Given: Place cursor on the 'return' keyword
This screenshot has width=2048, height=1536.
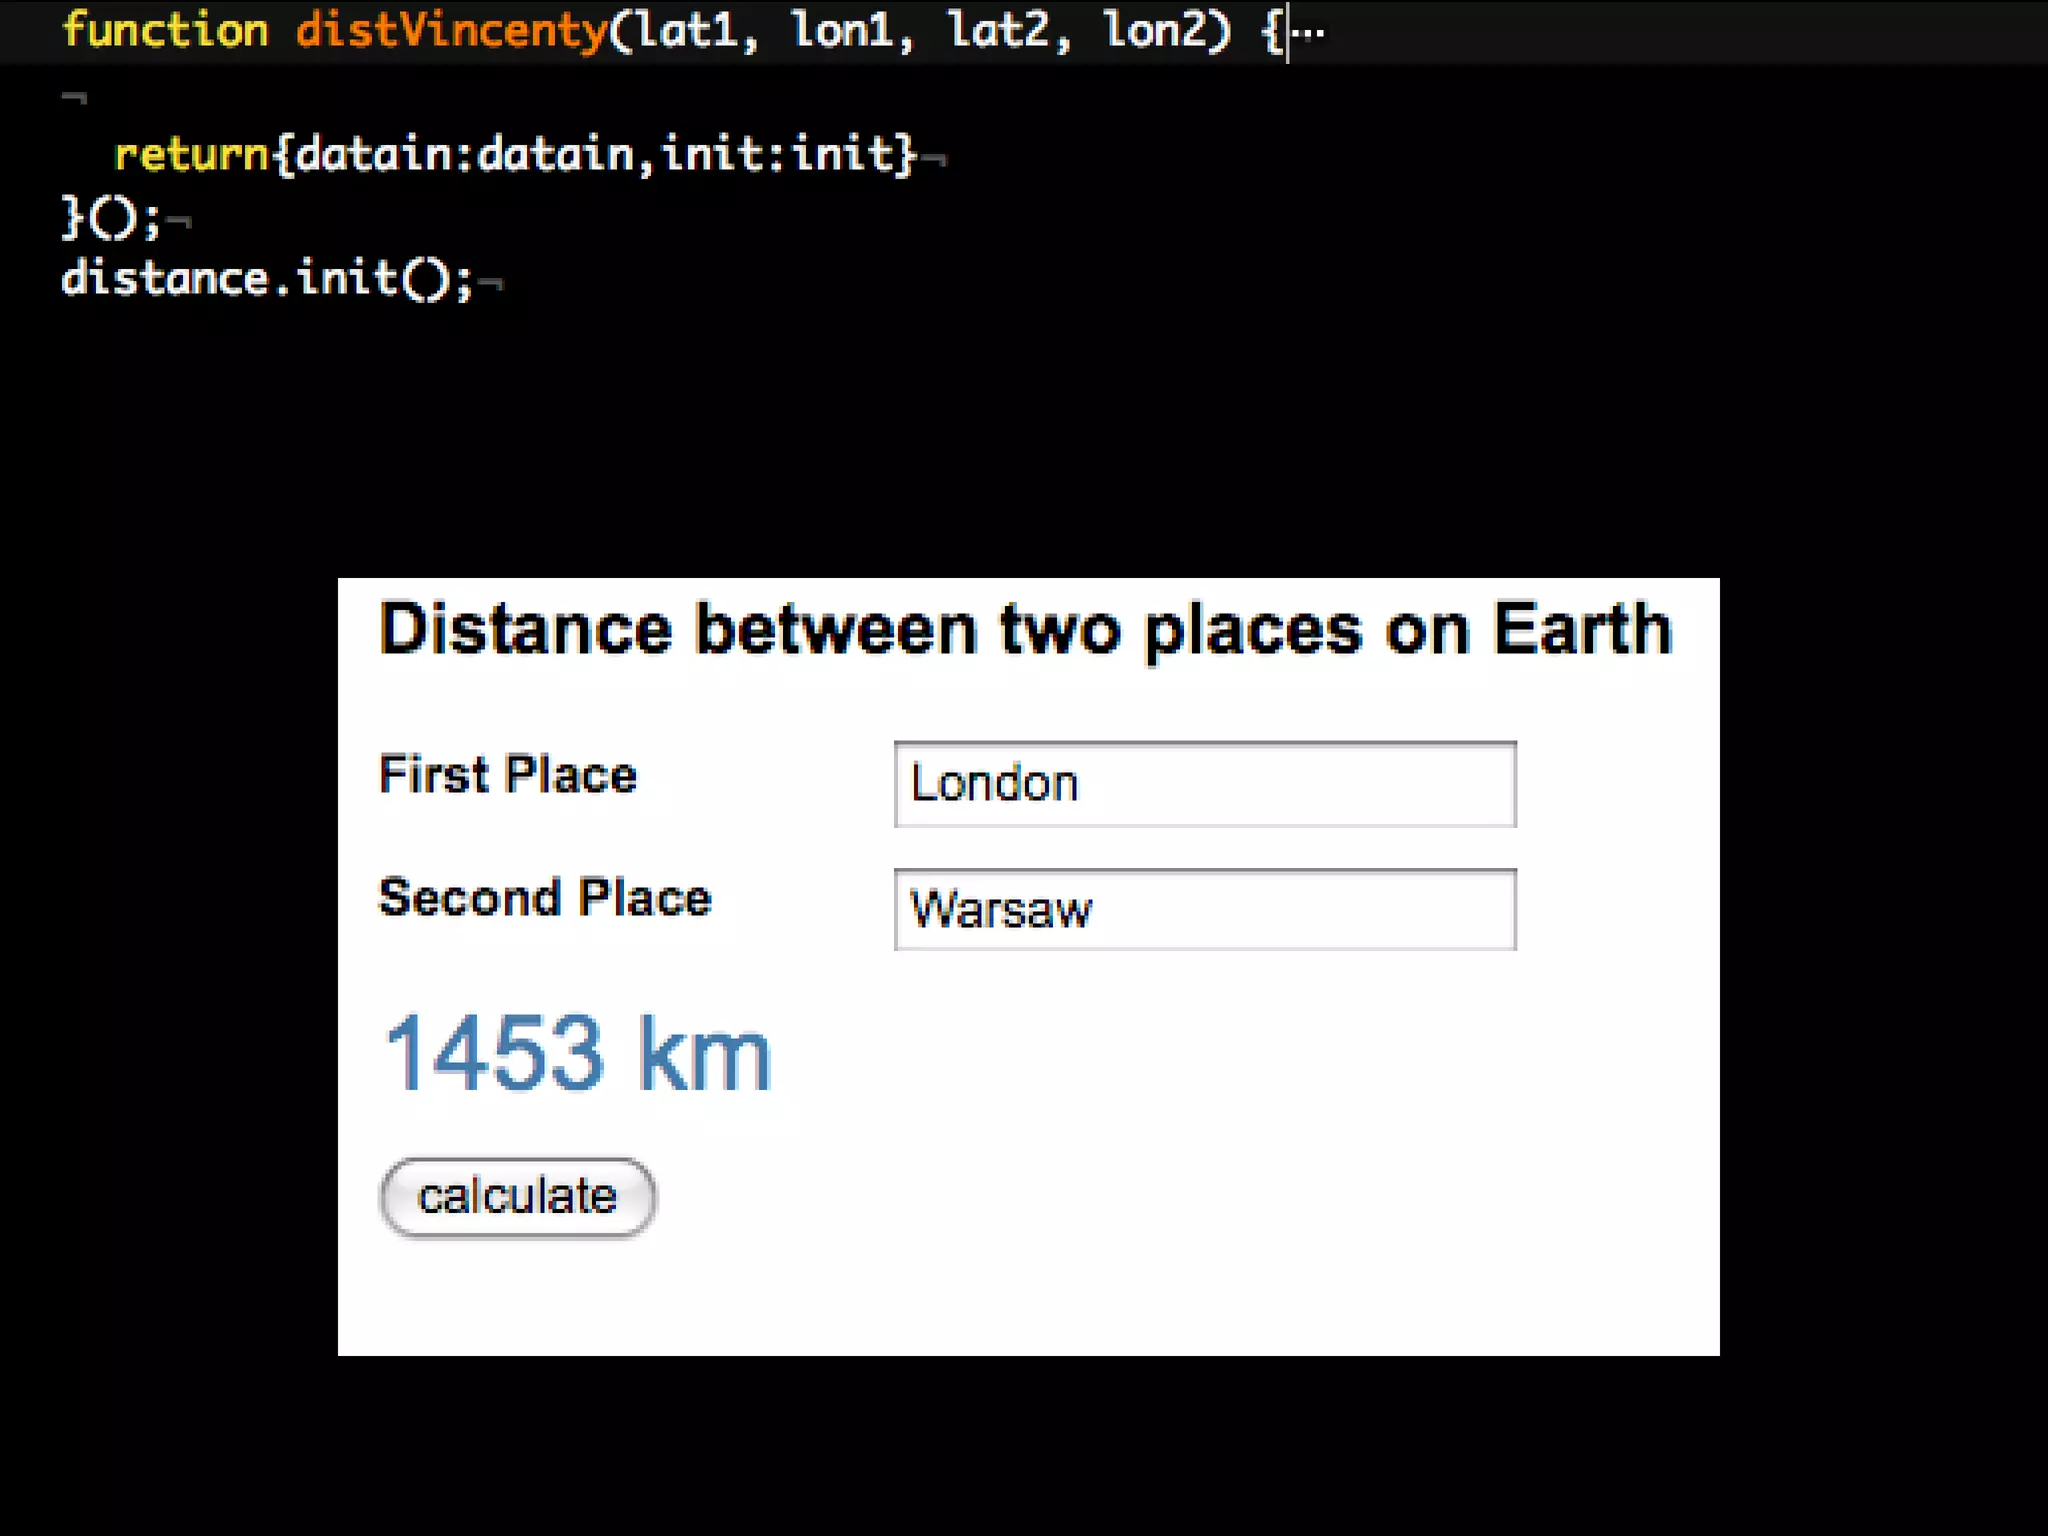Looking at the screenshot, I should point(191,155).
